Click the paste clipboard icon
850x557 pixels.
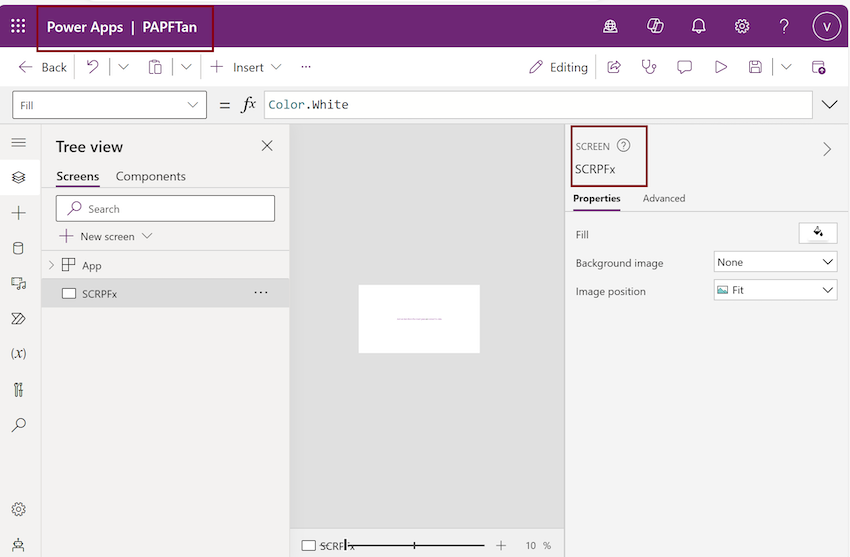coord(155,67)
